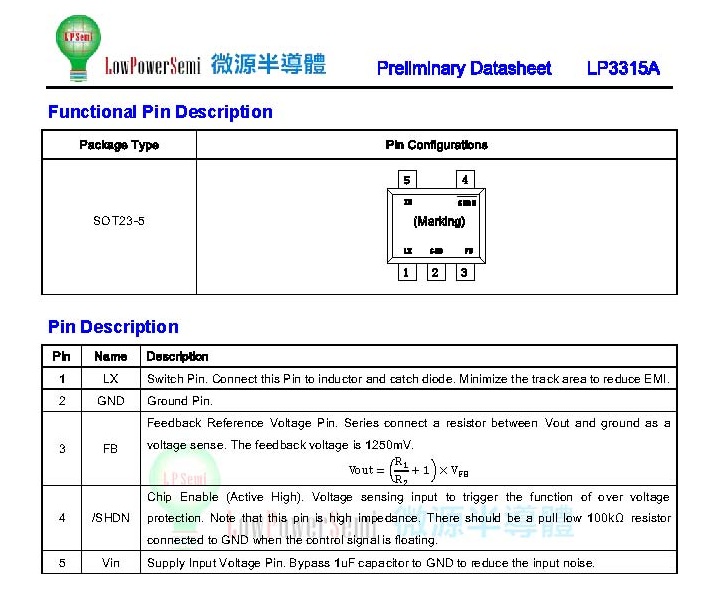The height and width of the screenshot is (615, 721).
Task: Click the 'Pin' table column header
Action: (61, 356)
